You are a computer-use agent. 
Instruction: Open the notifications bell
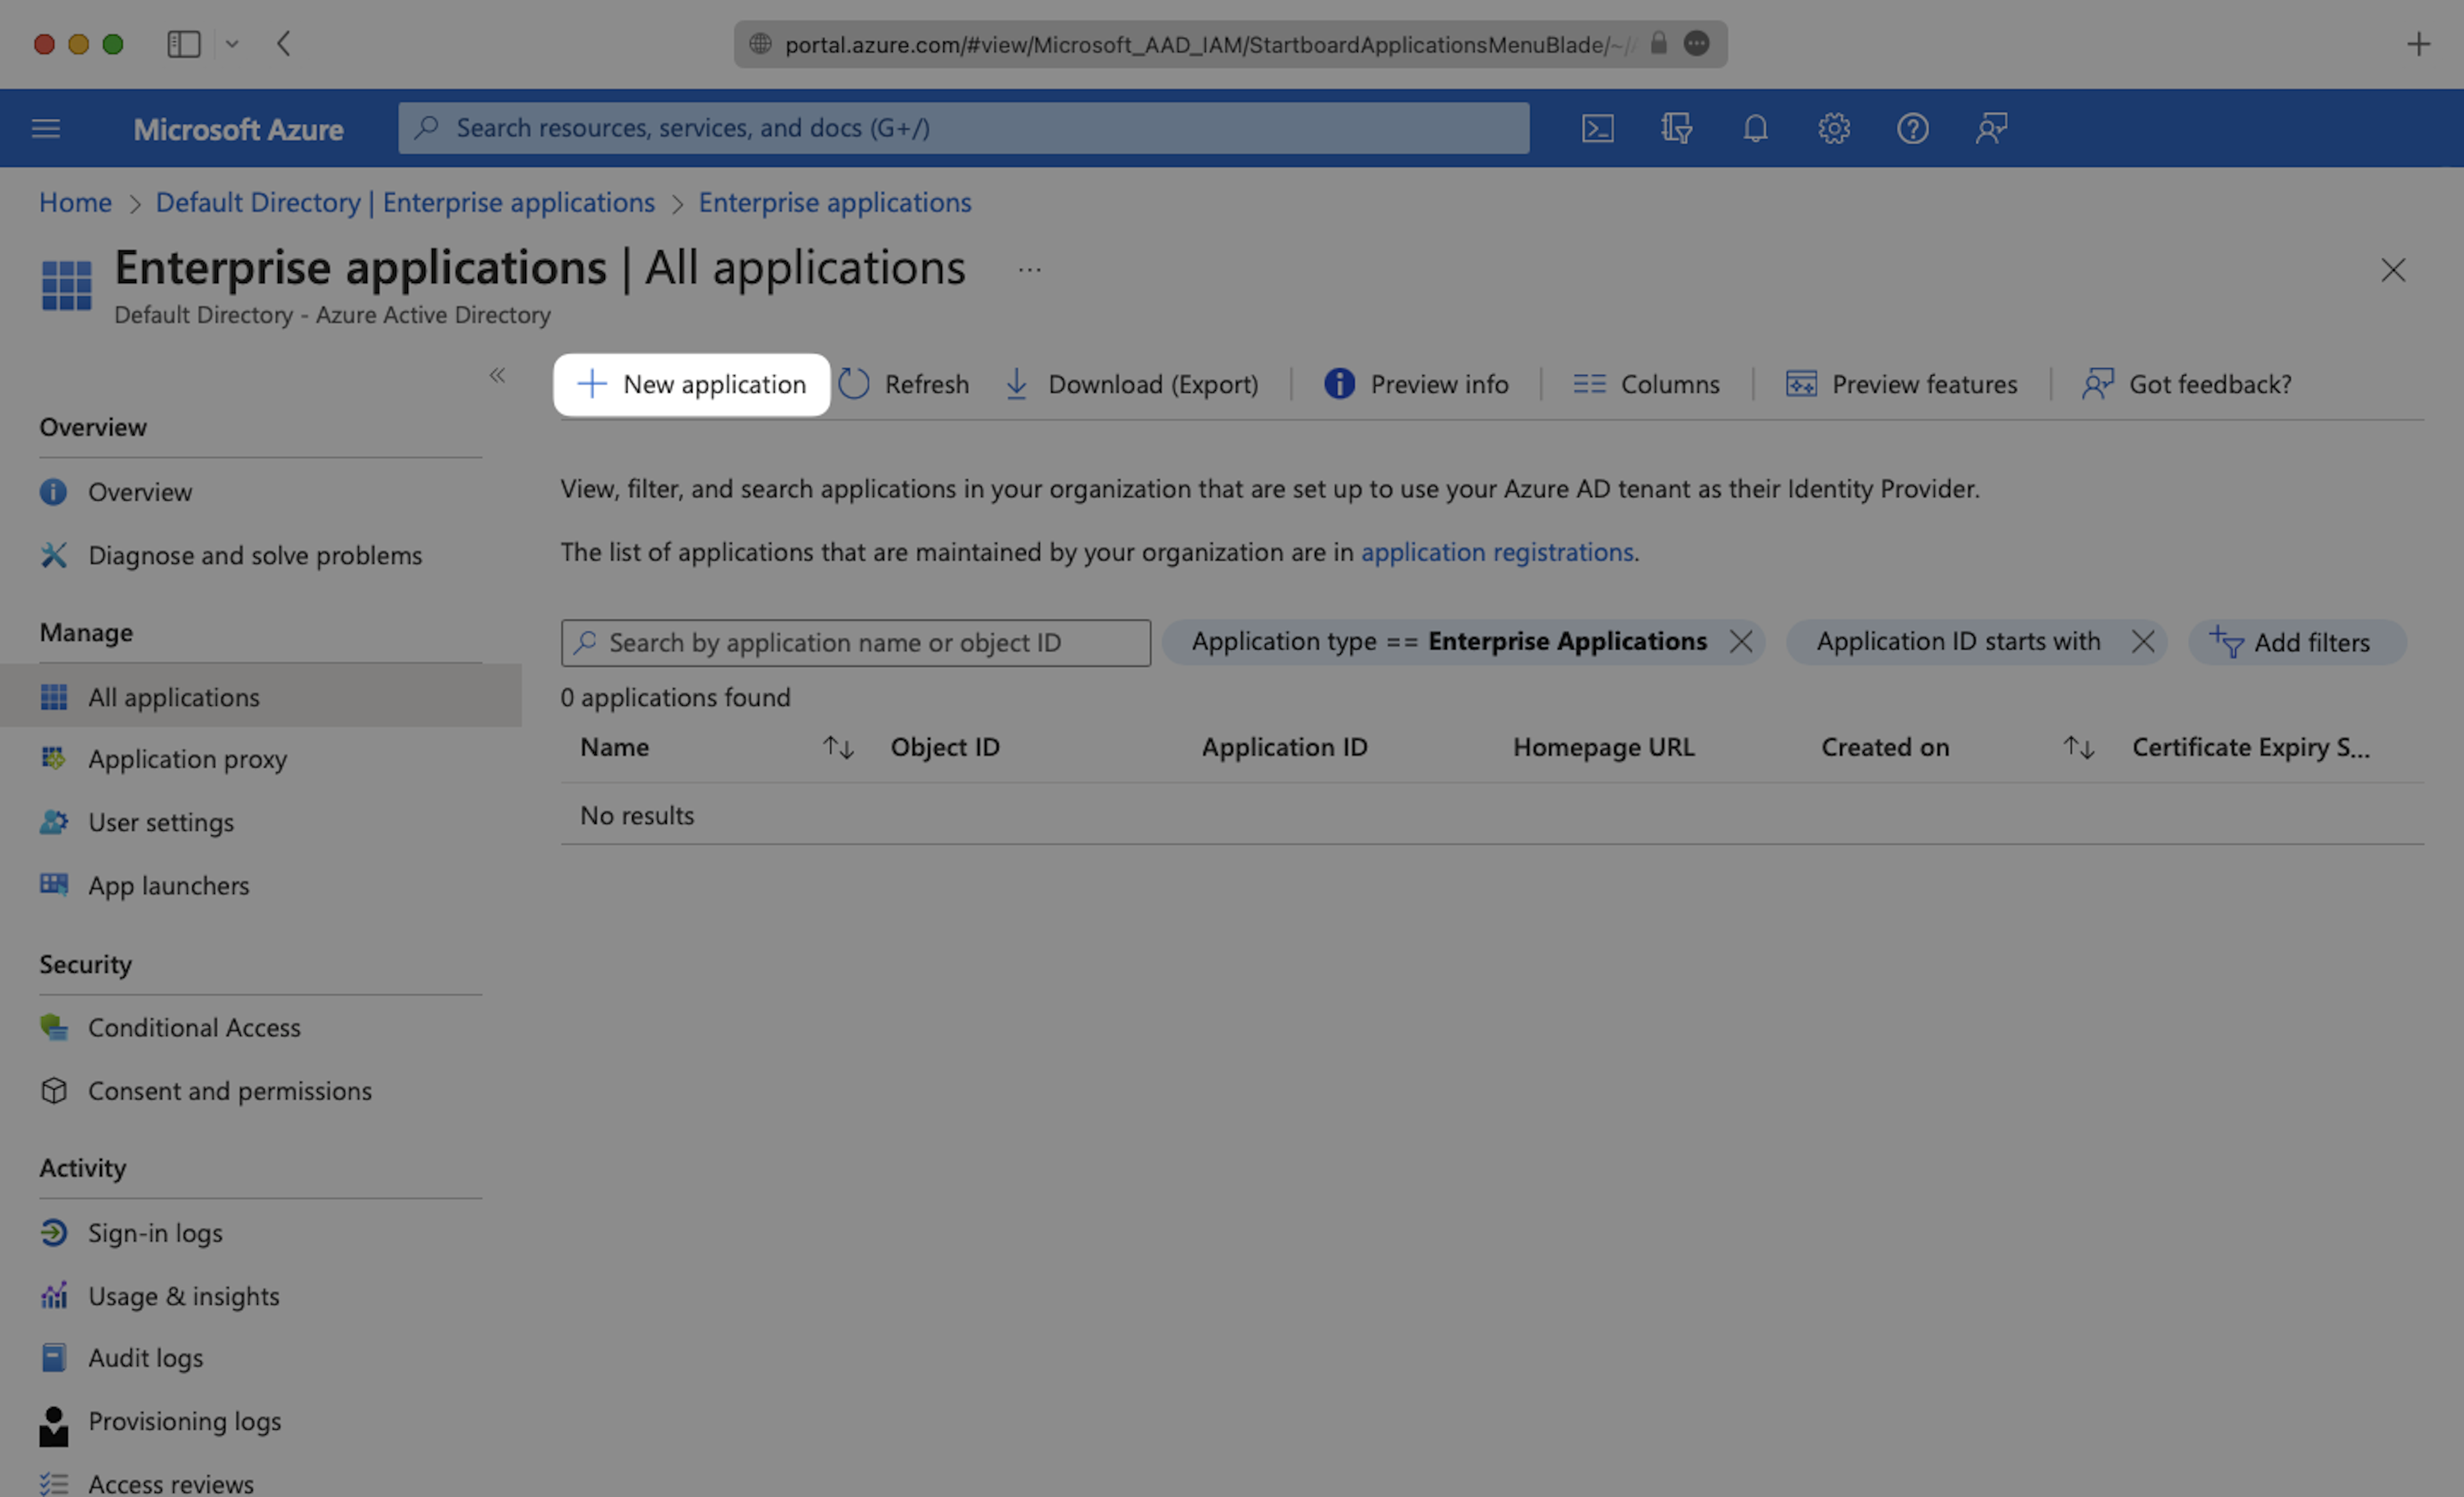[1753, 128]
